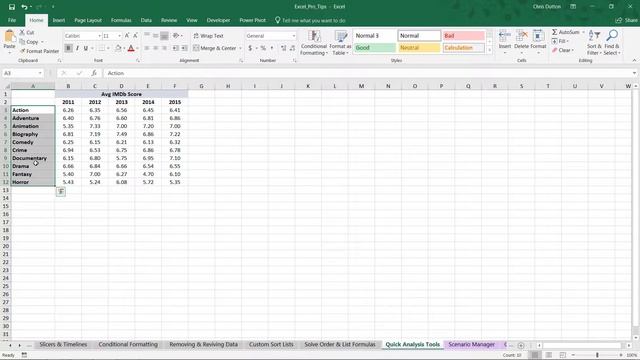Apply the fill color bucket
The width and height of the screenshot is (640, 360).
coord(118,48)
